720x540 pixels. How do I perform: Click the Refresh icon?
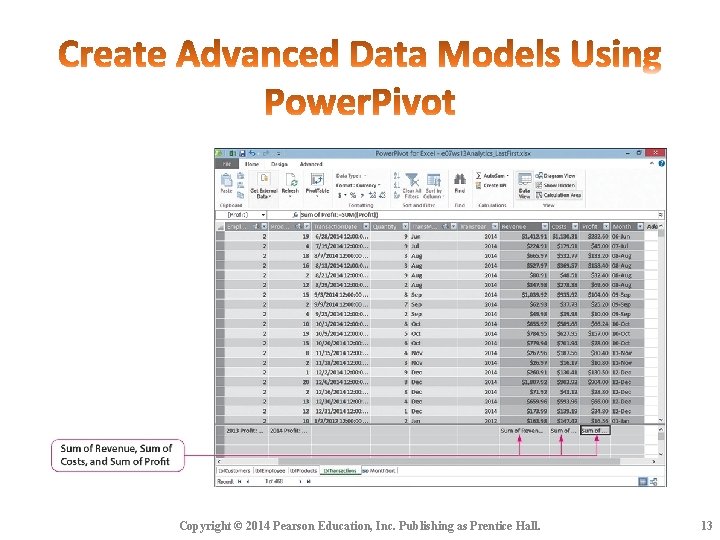(290, 179)
